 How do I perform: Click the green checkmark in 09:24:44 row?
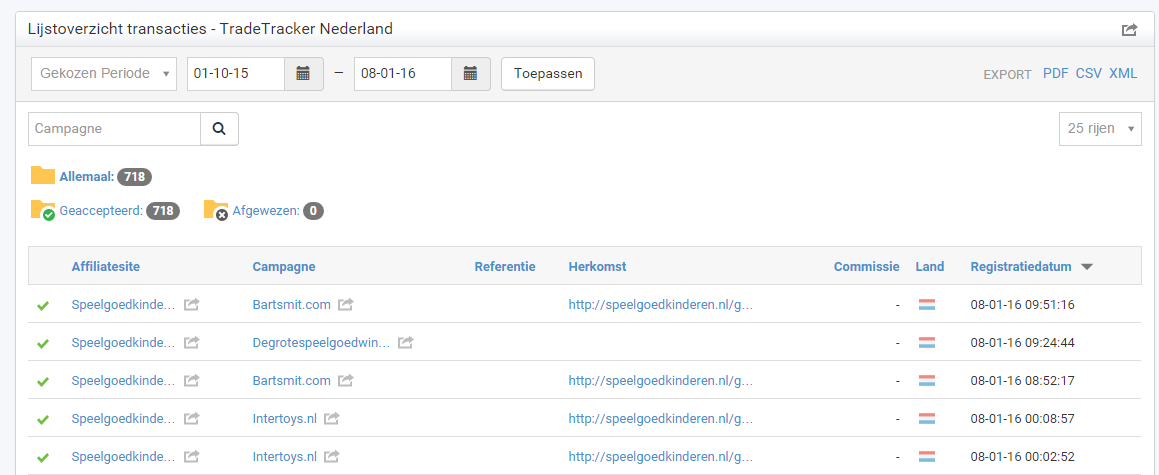(43, 344)
